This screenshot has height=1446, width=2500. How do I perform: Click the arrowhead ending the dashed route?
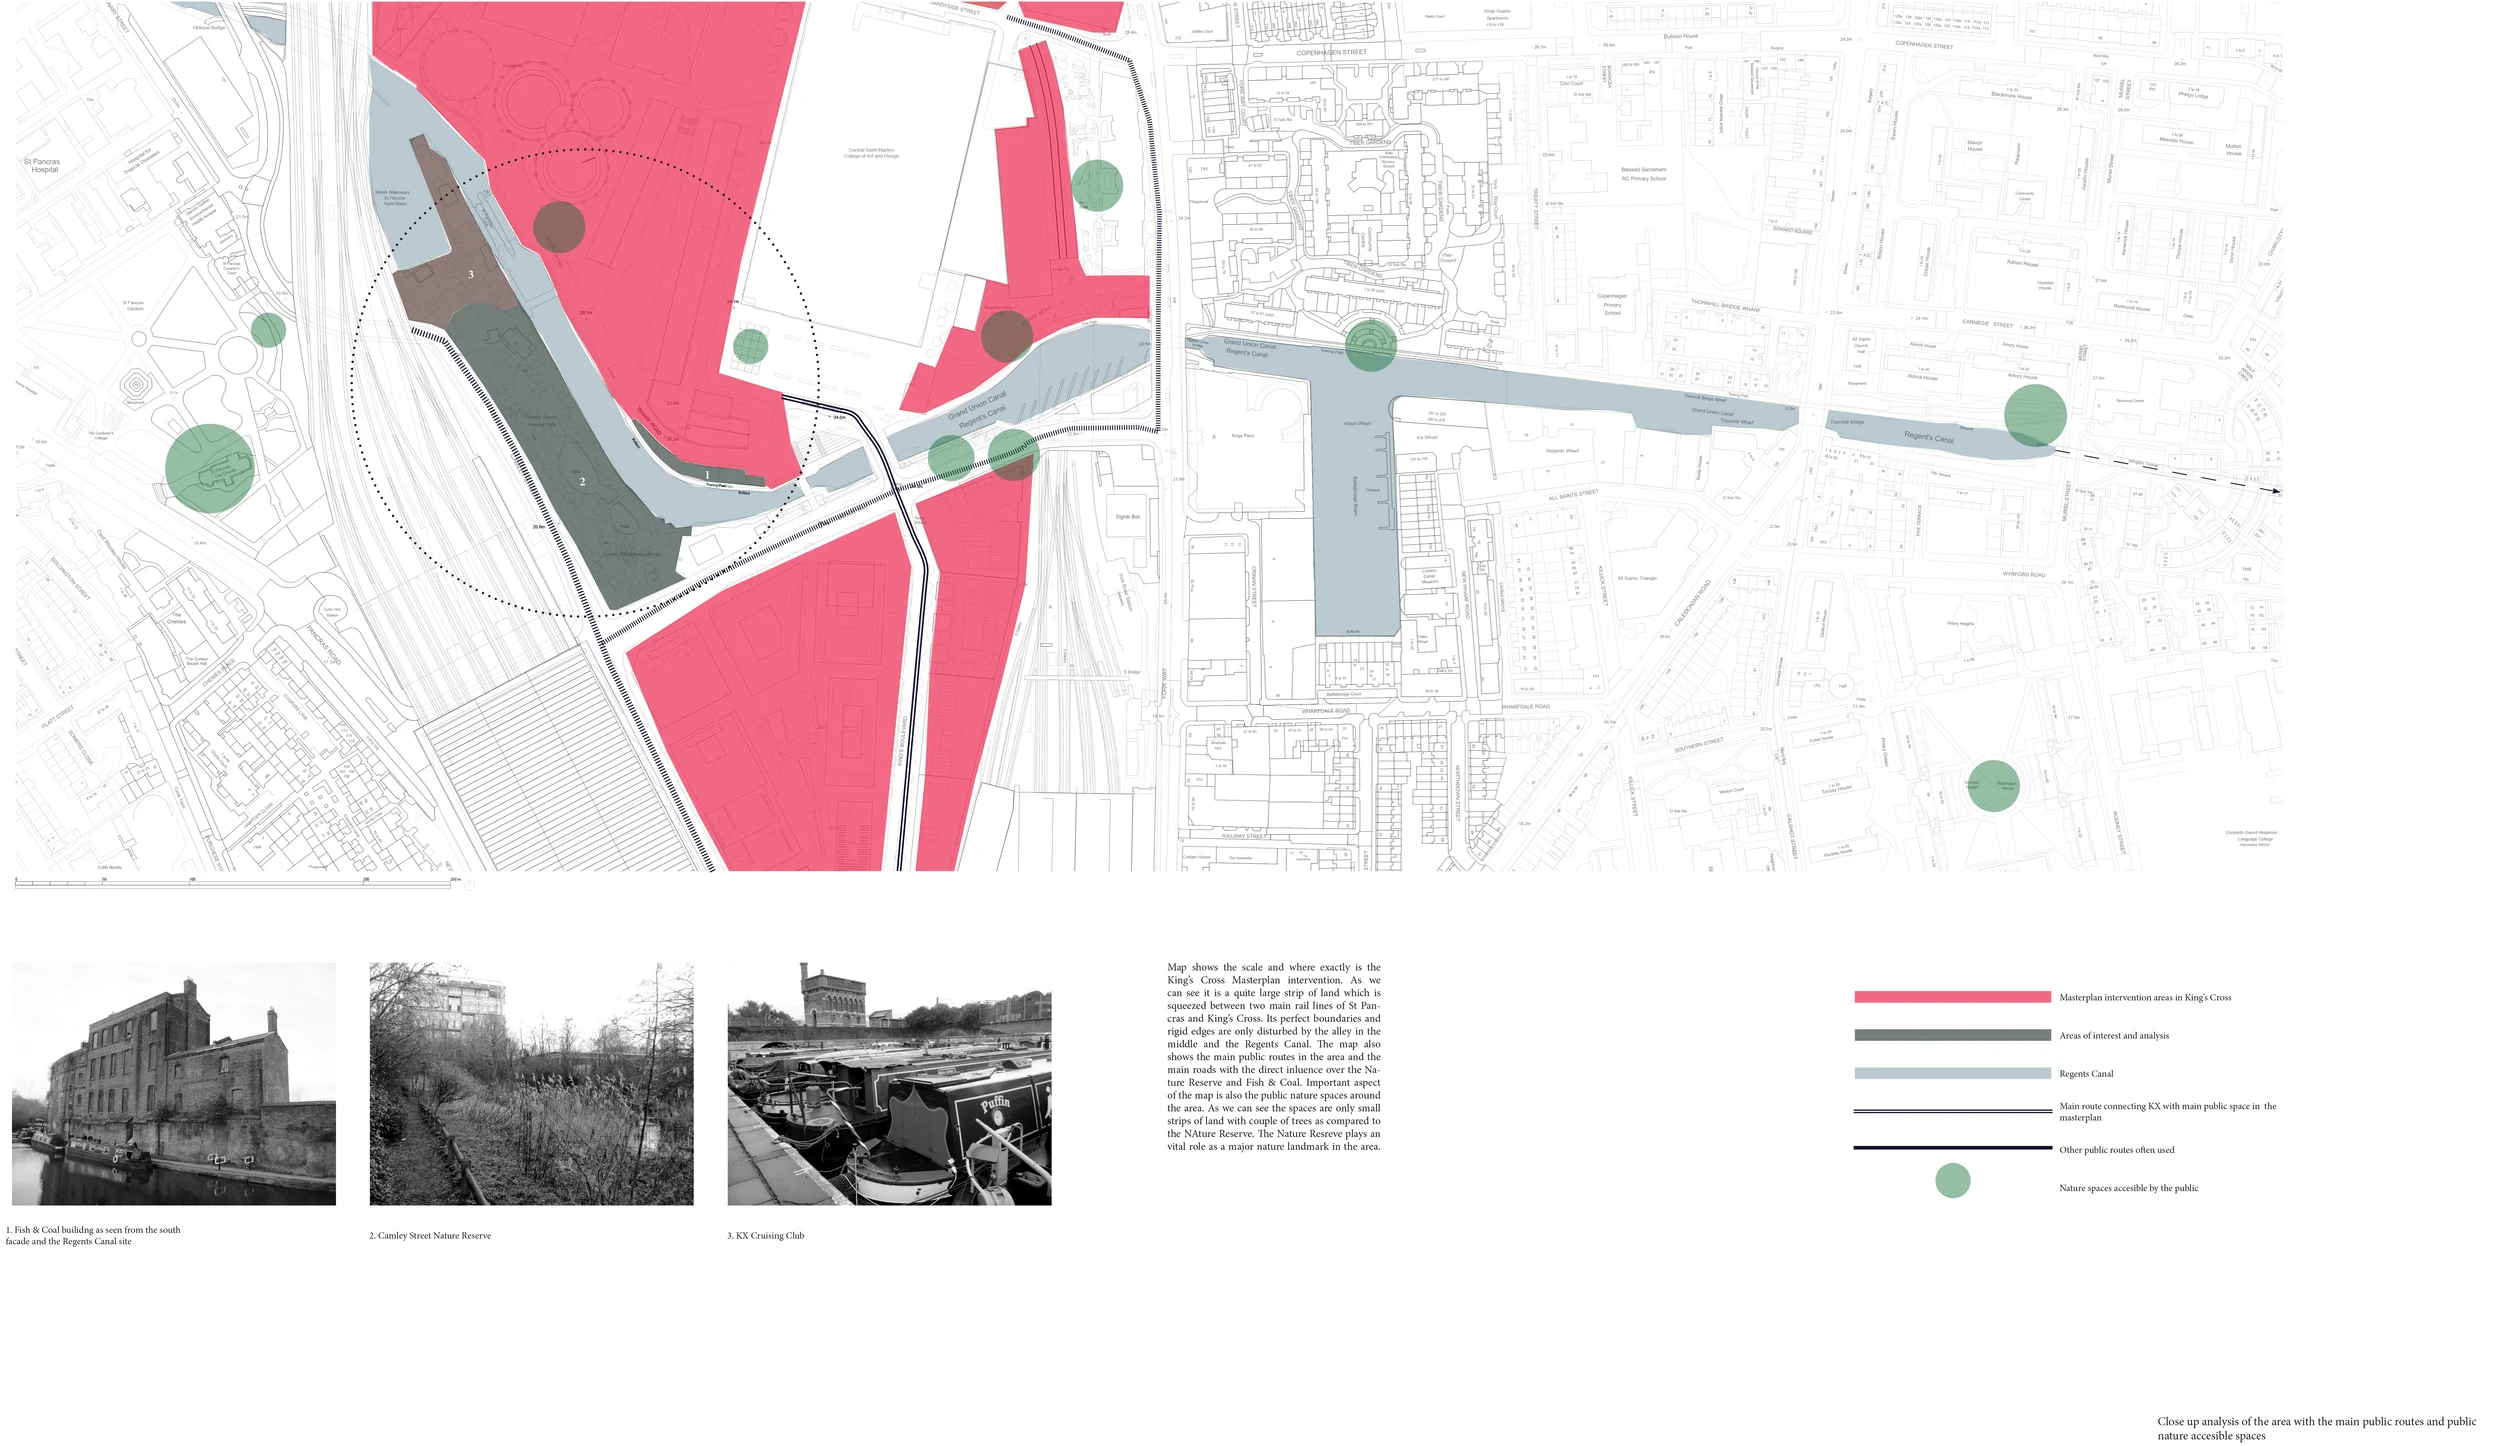click(x=2277, y=491)
